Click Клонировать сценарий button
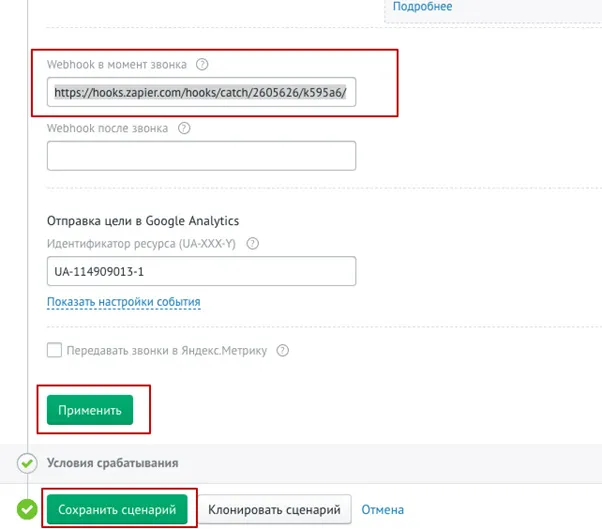Image resolution: width=602 pixels, height=529 pixels. click(274, 509)
